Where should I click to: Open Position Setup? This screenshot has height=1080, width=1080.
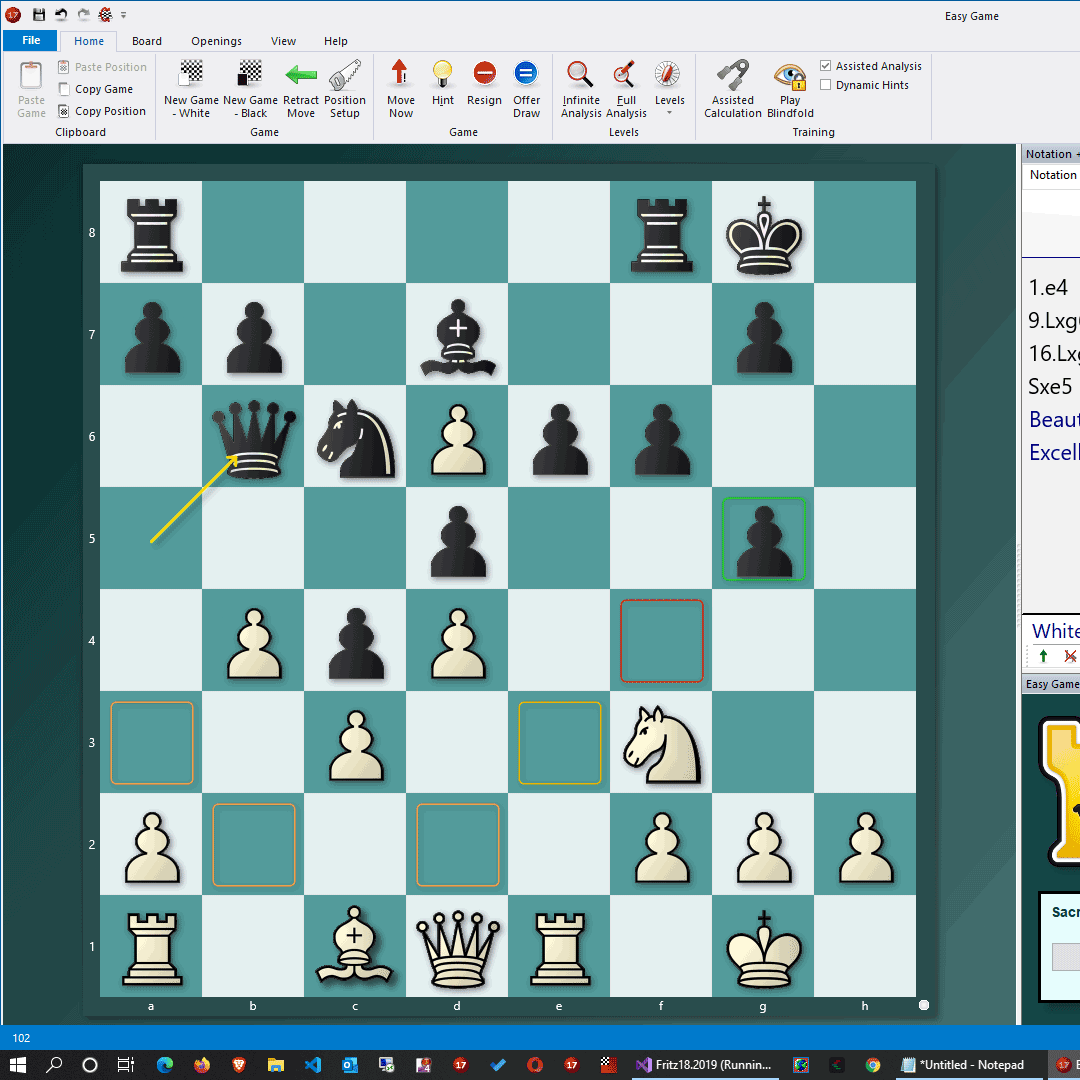[x=345, y=88]
